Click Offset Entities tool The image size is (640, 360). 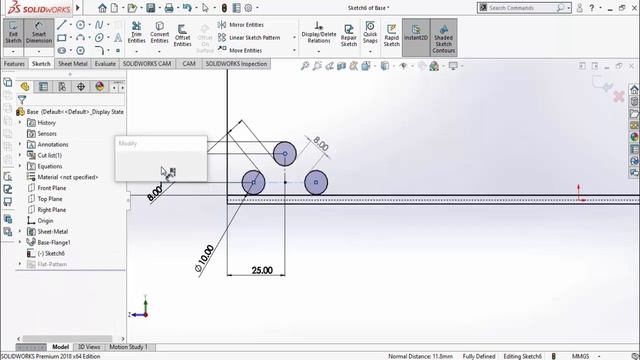182,35
